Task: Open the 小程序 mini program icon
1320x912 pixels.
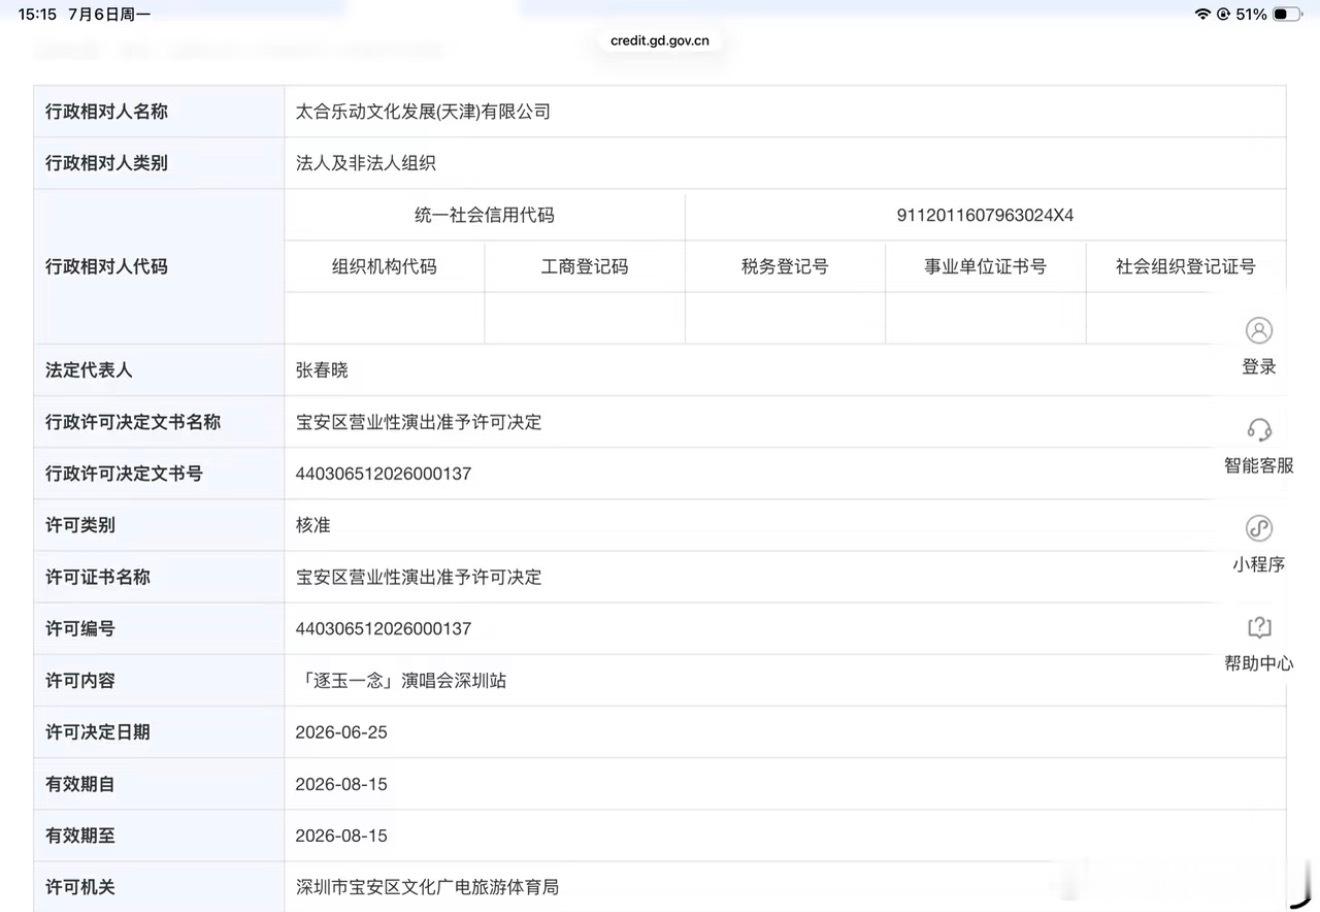Action: [x=1259, y=528]
